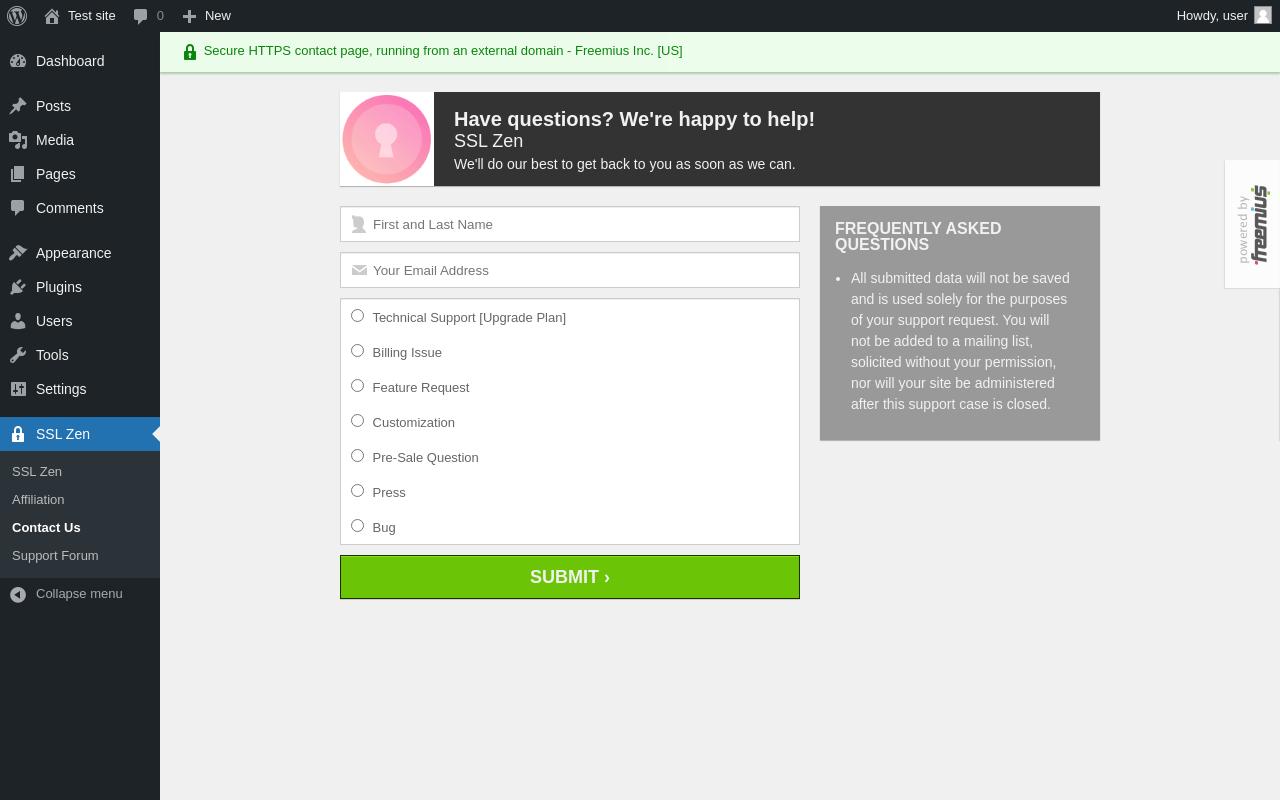Choose the Feature Request radio option
Viewport: 1280px width, 800px height.
pos(357,386)
